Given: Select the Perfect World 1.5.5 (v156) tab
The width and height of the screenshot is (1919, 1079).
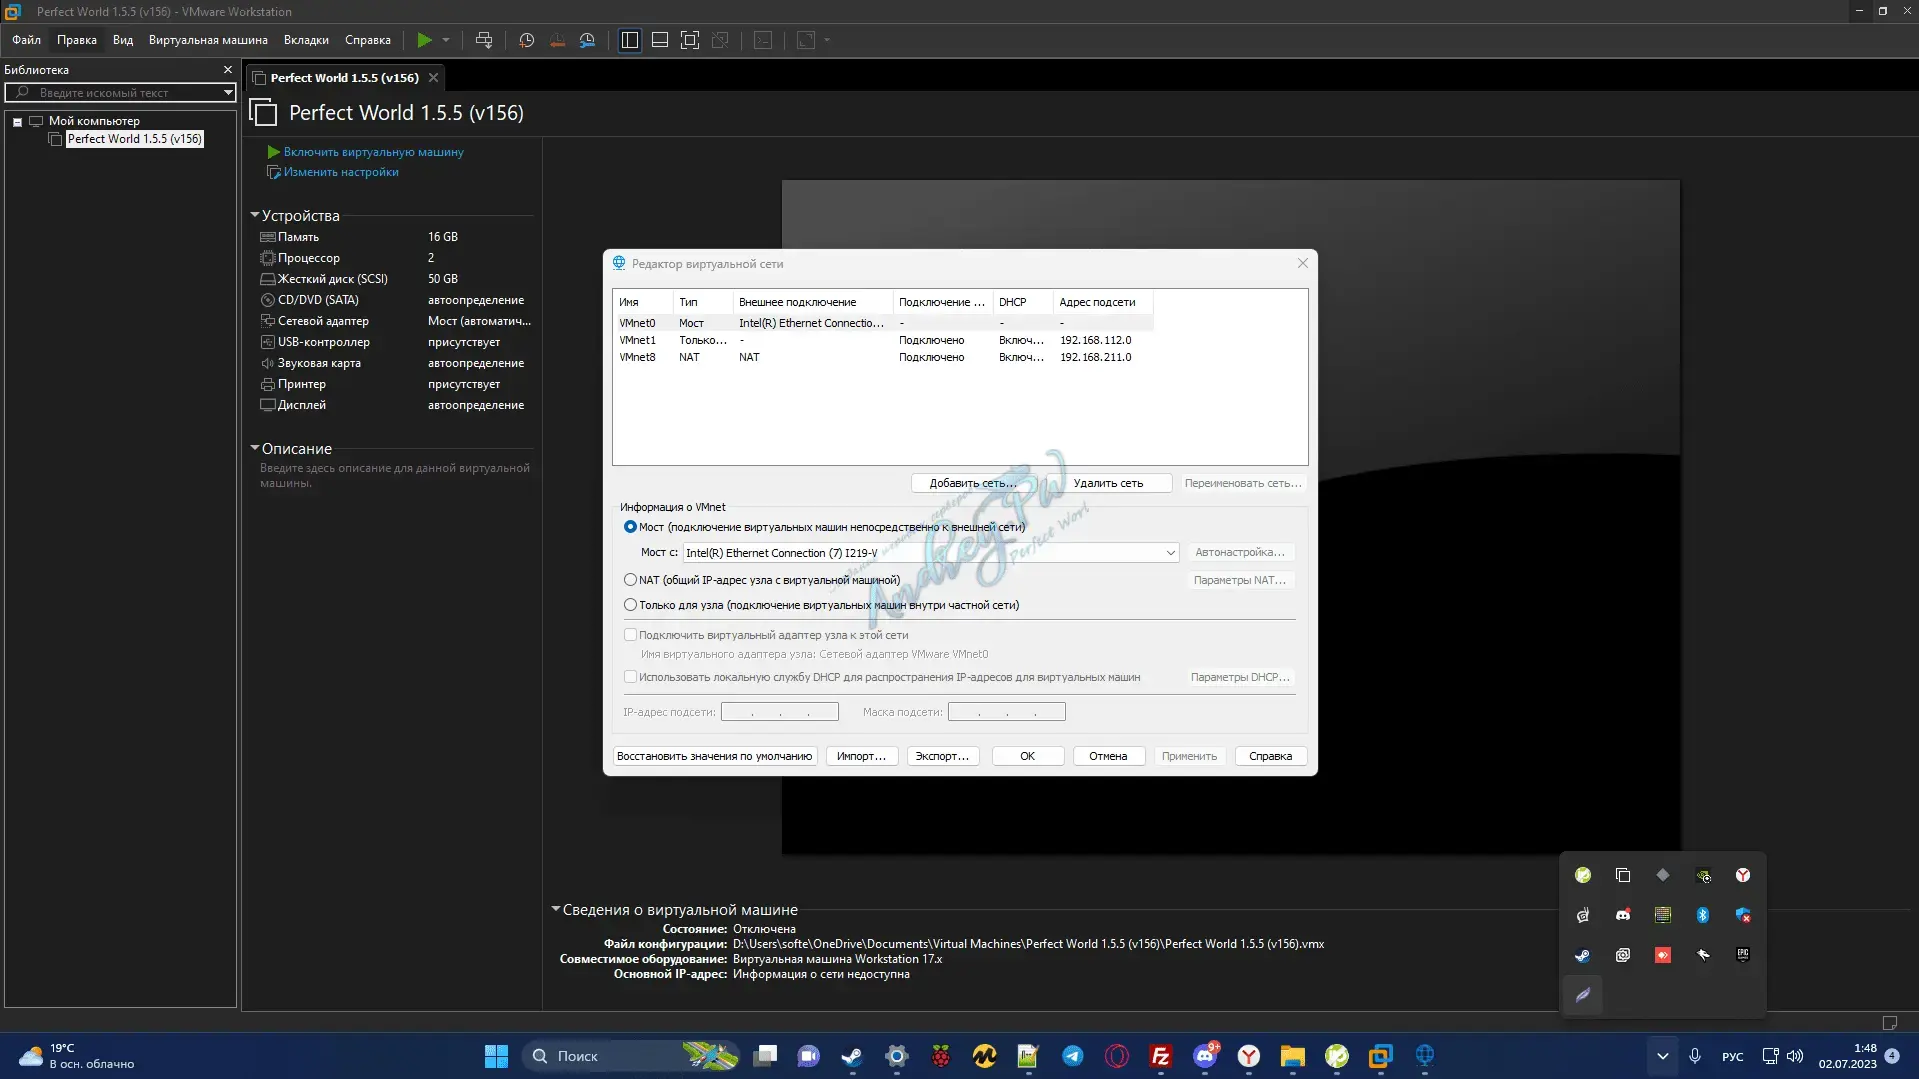Looking at the screenshot, I should click(344, 78).
